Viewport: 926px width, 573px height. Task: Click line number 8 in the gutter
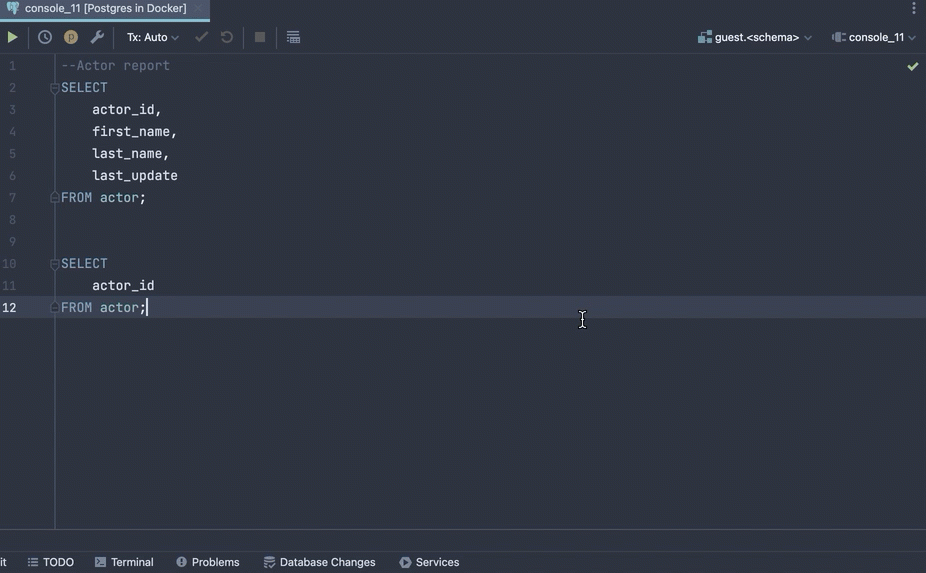tap(12, 220)
